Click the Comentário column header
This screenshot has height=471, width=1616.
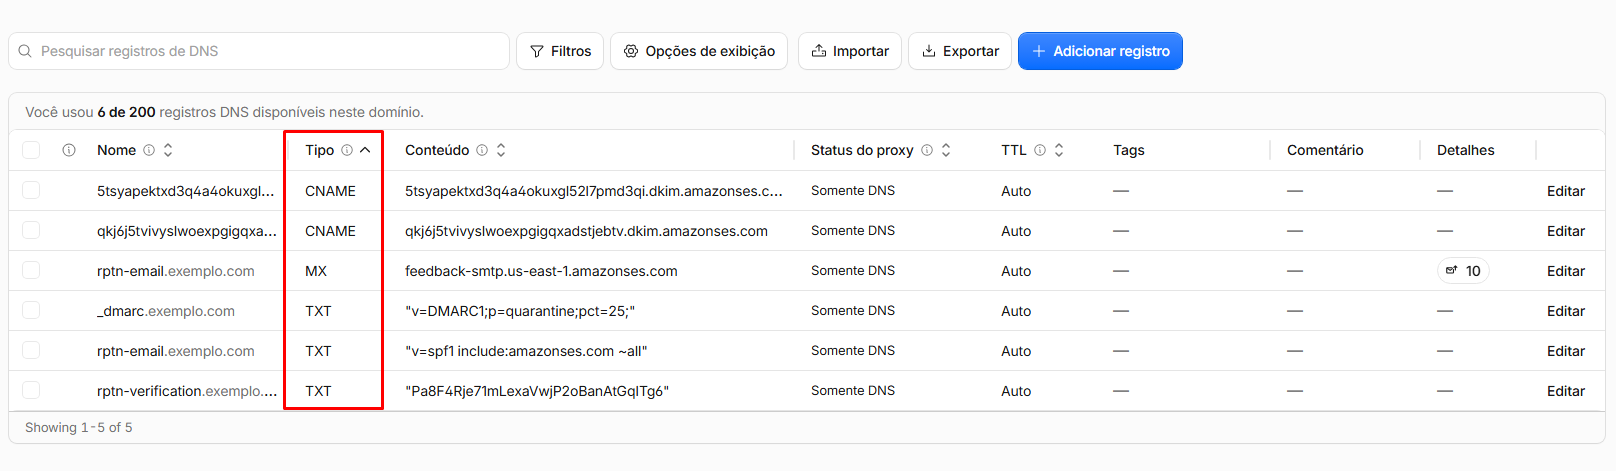(1325, 150)
